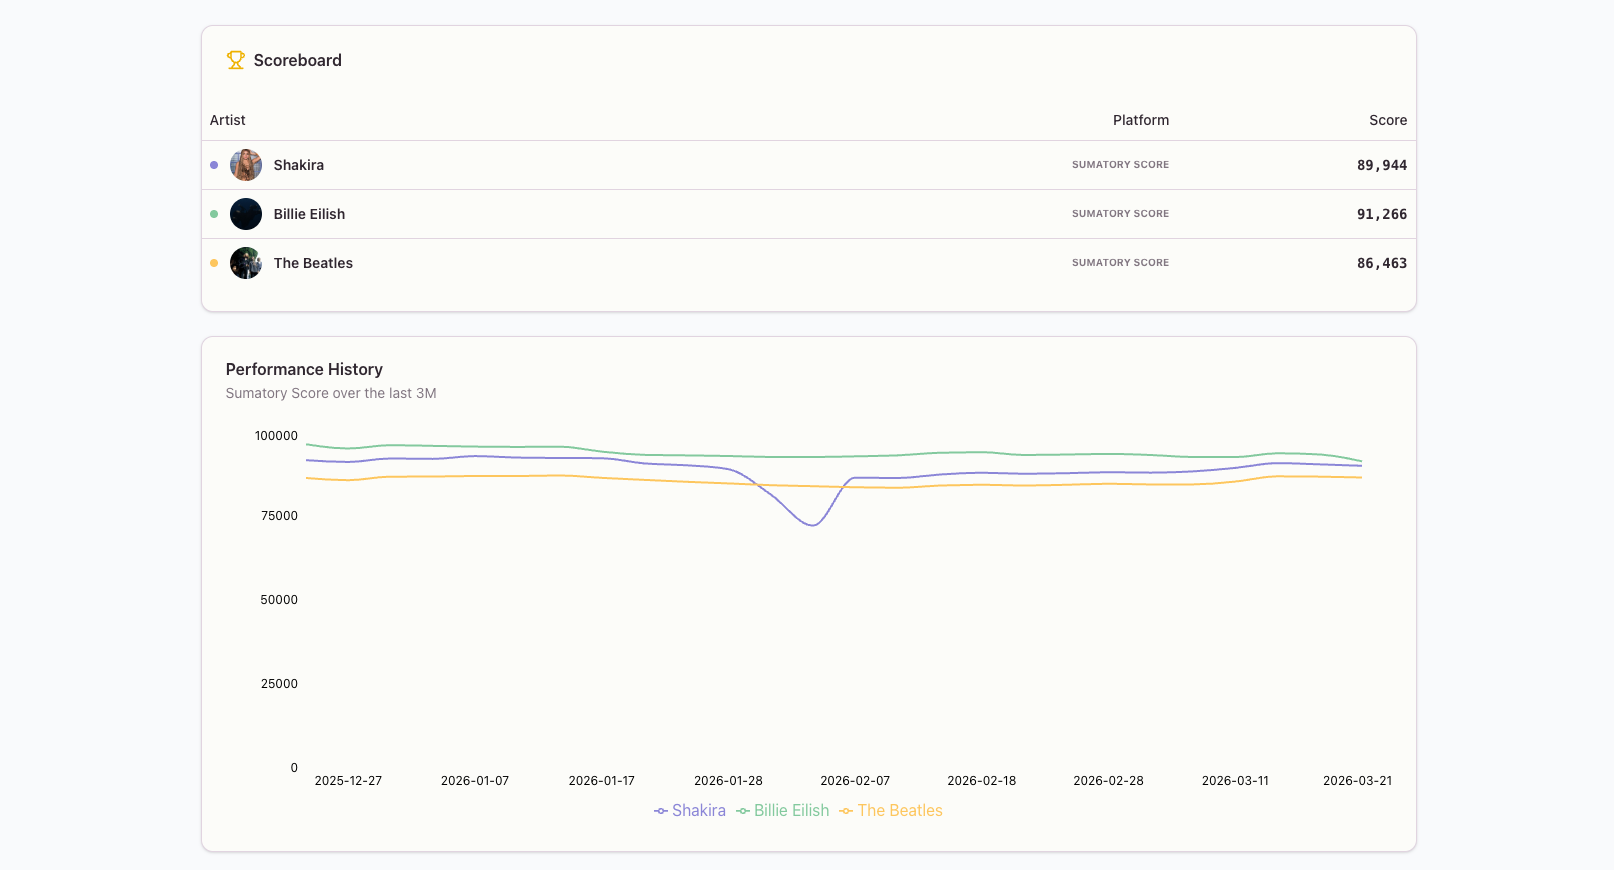This screenshot has width=1614, height=870.
Task: Click Billie Eilish's green color dot
Action: pos(214,214)
